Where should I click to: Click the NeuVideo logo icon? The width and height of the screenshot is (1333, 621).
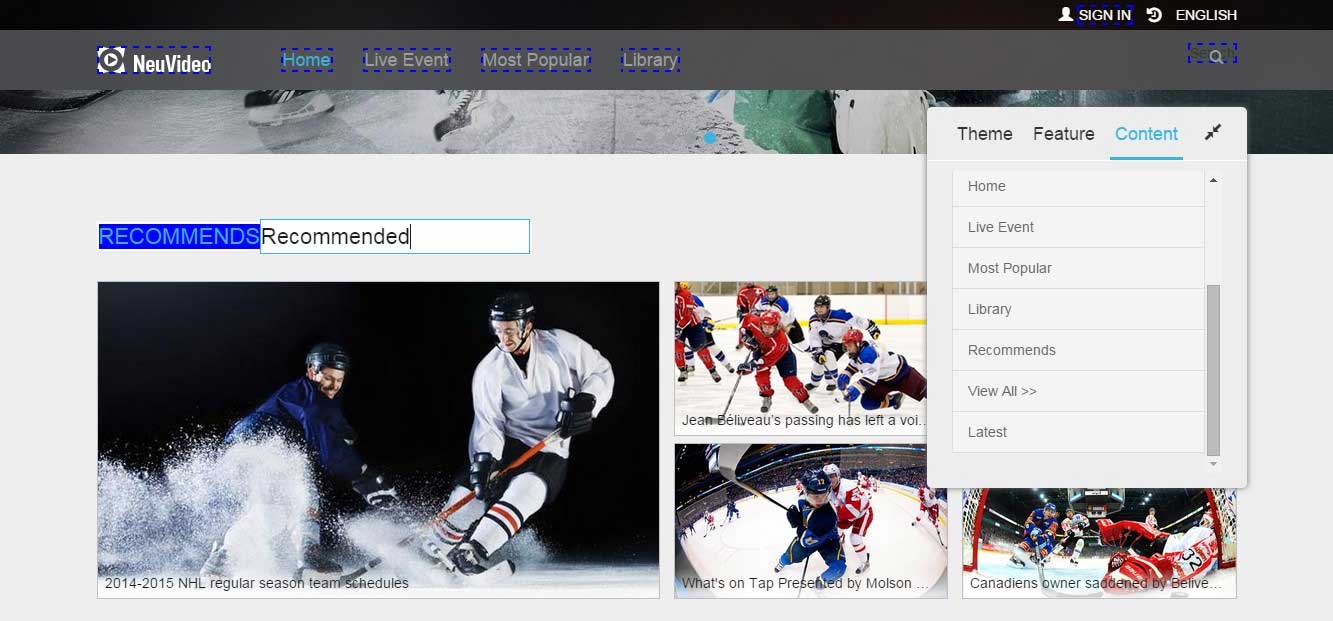coord(111,60)
